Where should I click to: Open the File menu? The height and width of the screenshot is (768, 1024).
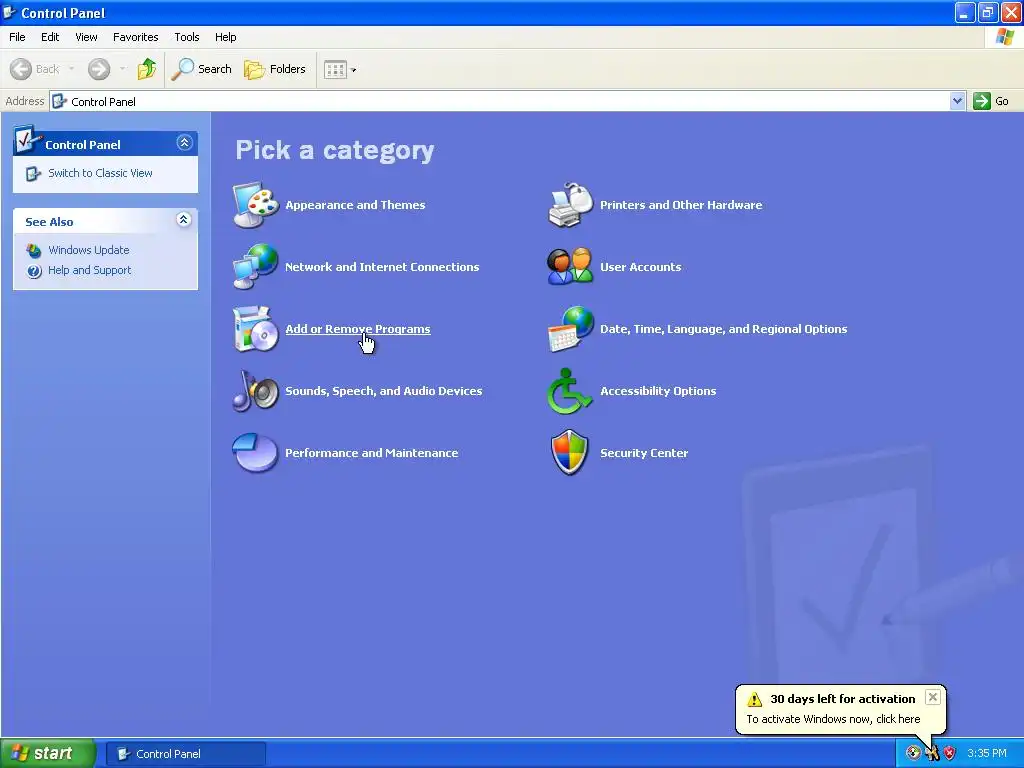17,37
